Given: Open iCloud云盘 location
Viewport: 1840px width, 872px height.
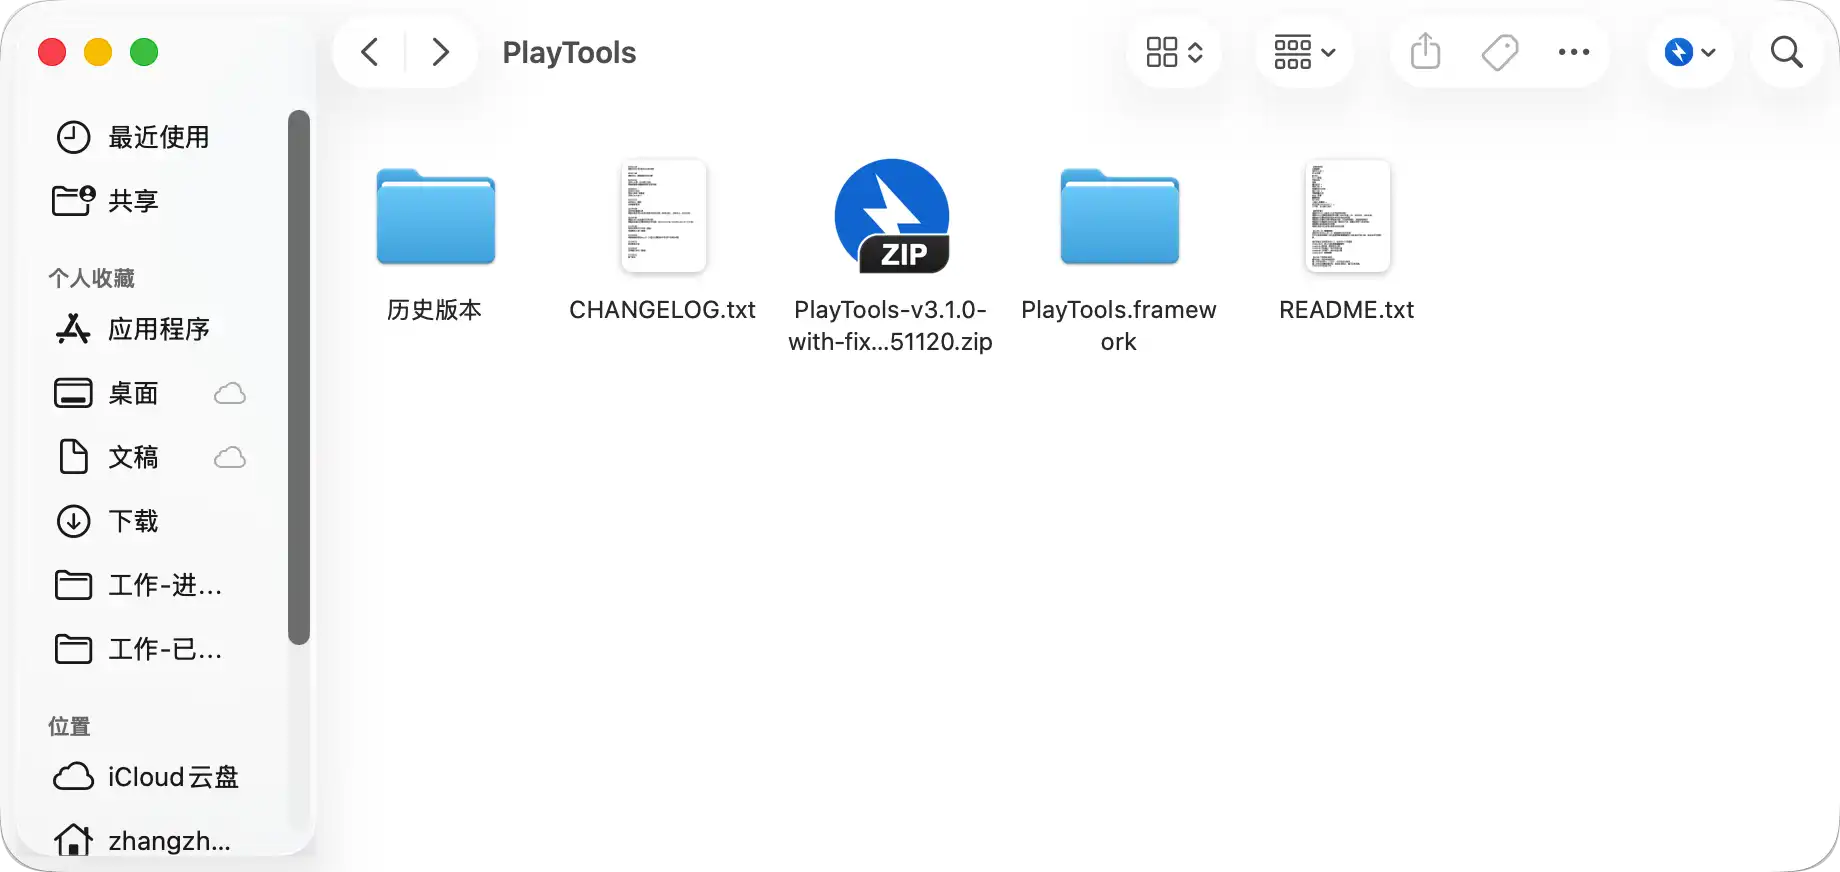Looking at the screenshot, I should coord(172,777).
